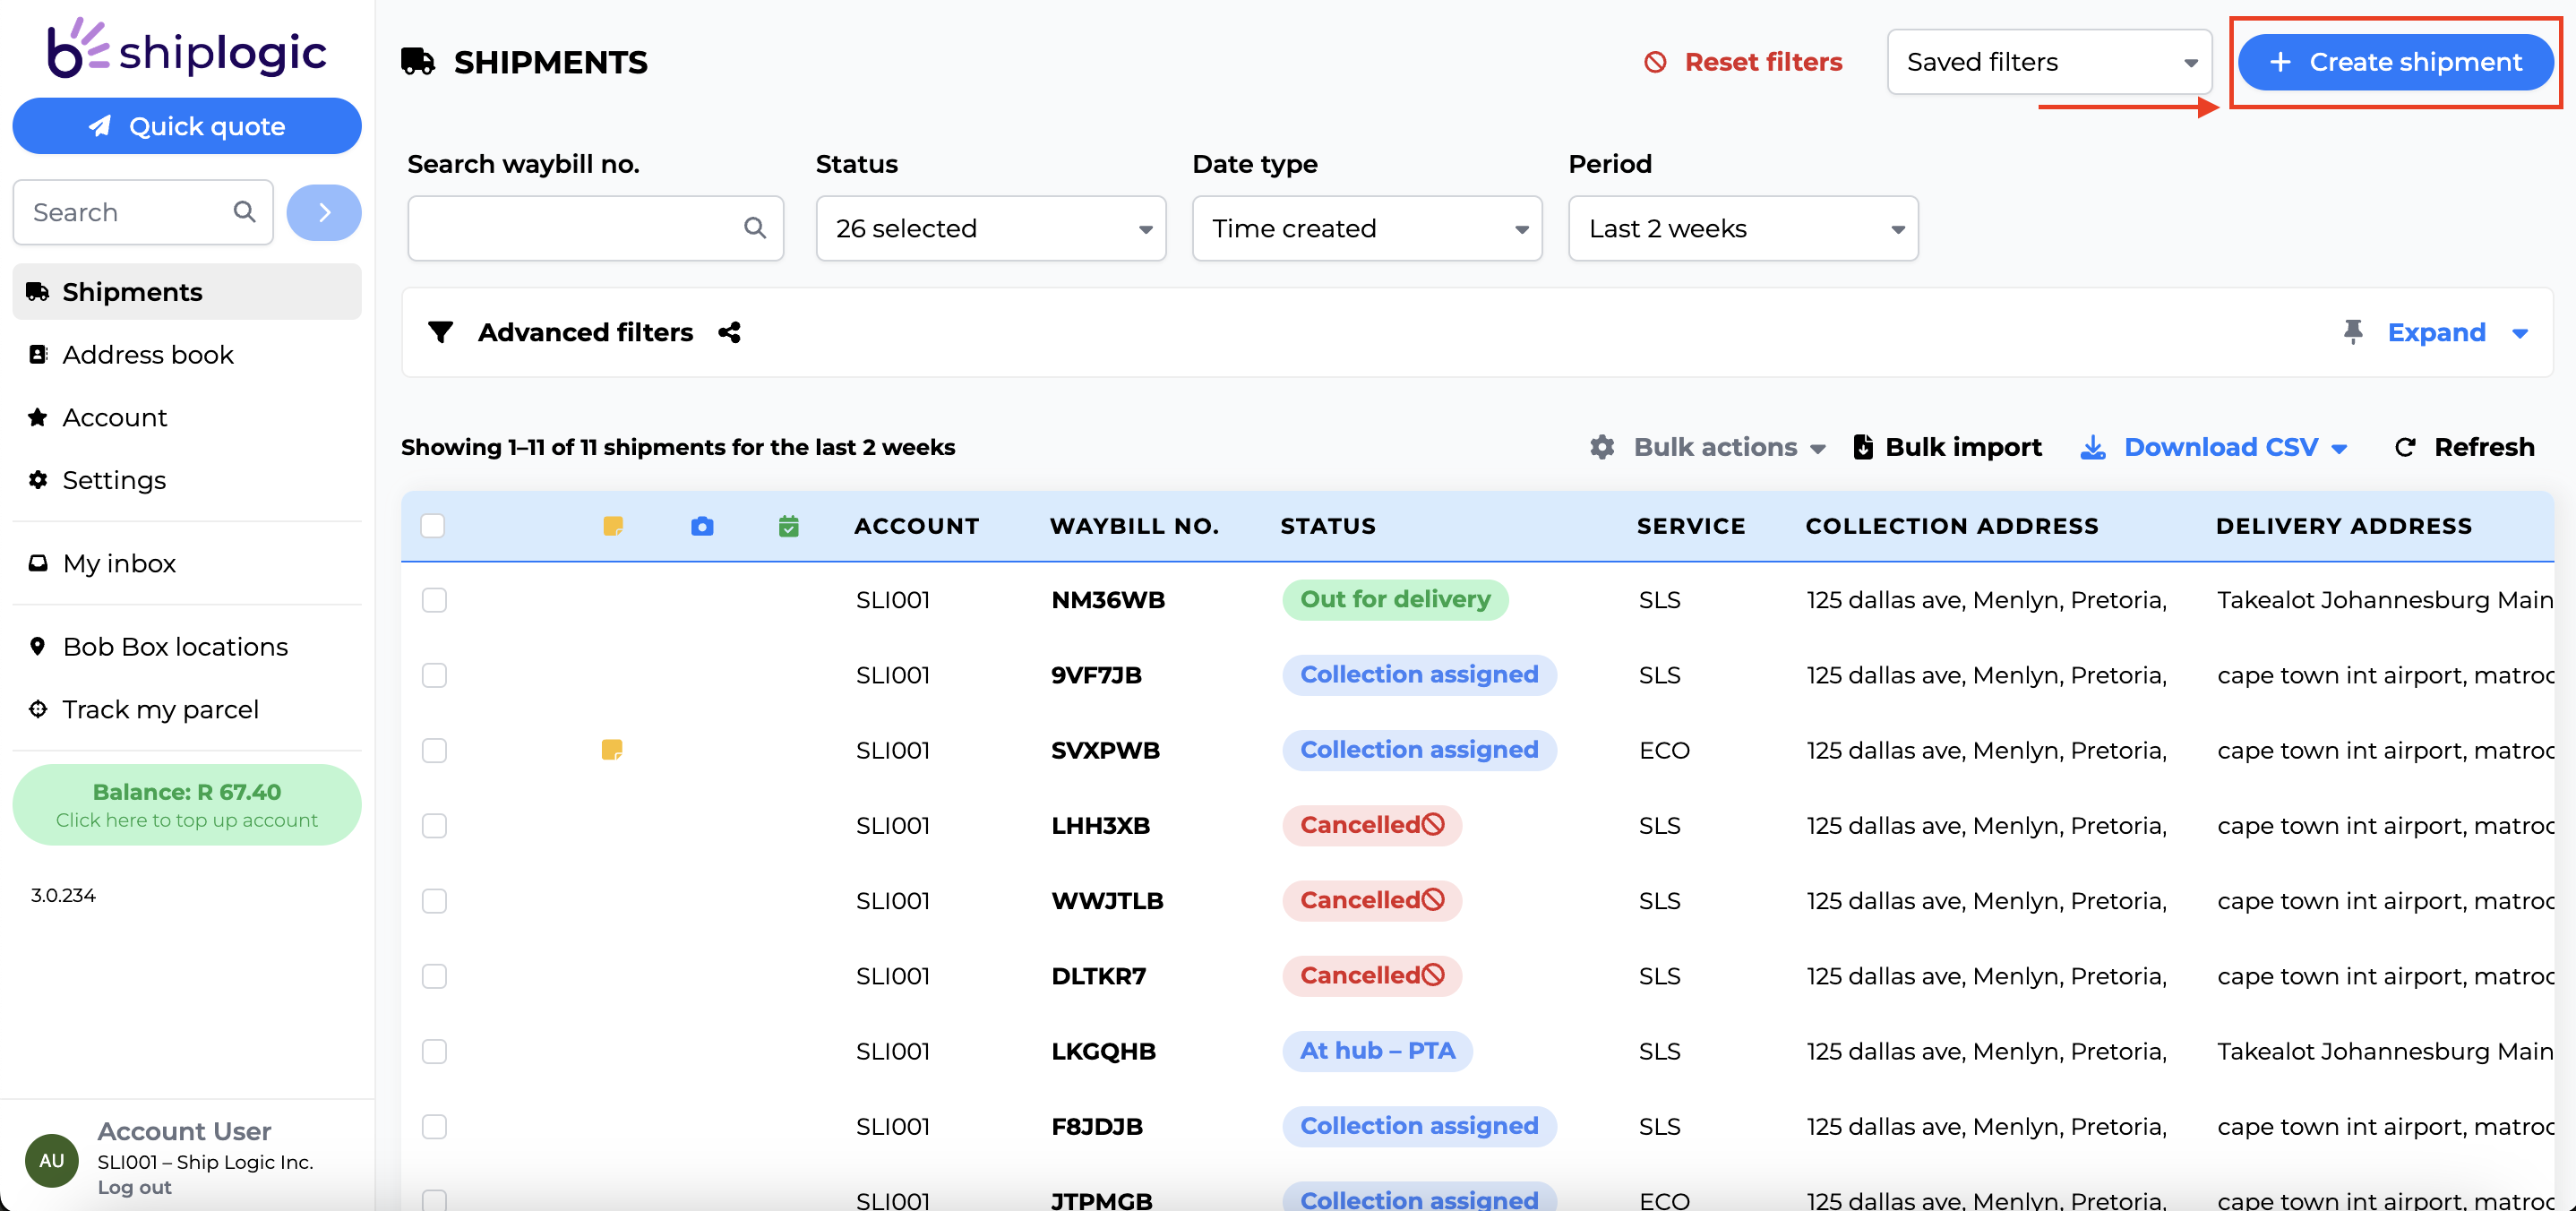The image size is (2576, 1211).
Task: Click the Bulk actions gear icon
Action: [x=1602, y=447]
